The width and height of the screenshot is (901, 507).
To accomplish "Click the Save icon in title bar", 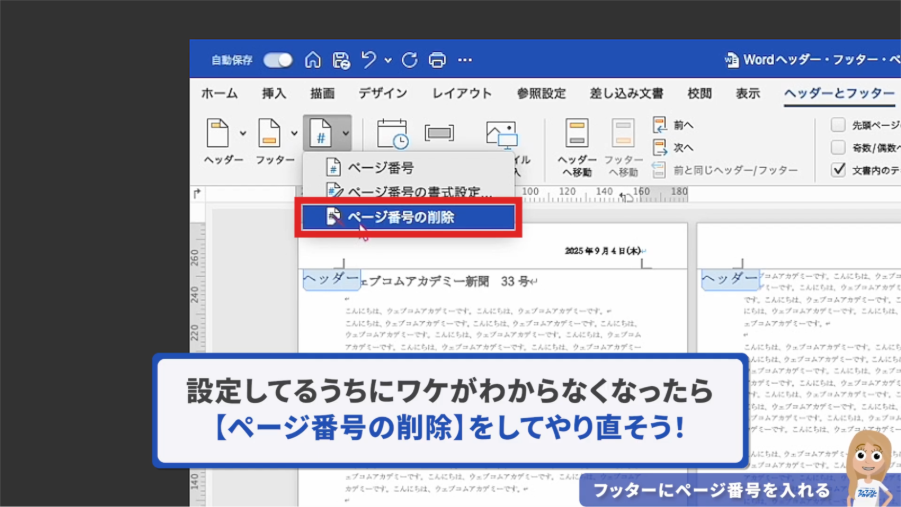I will 341,60.
